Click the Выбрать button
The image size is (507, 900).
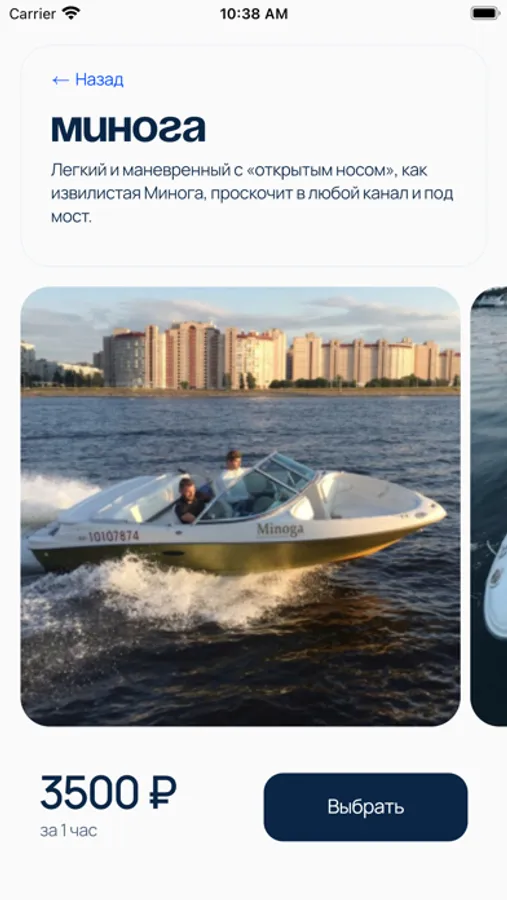click(366, 806)
